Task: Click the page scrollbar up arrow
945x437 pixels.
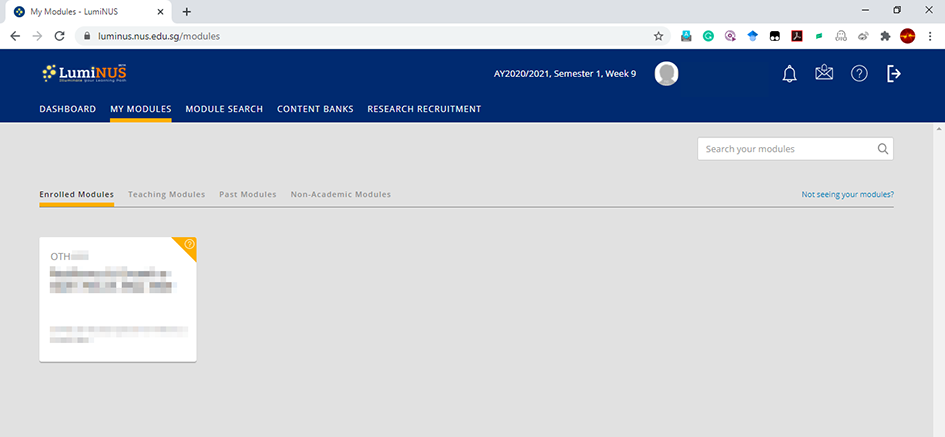Action: pyautogui.click(x=940, y=129)
